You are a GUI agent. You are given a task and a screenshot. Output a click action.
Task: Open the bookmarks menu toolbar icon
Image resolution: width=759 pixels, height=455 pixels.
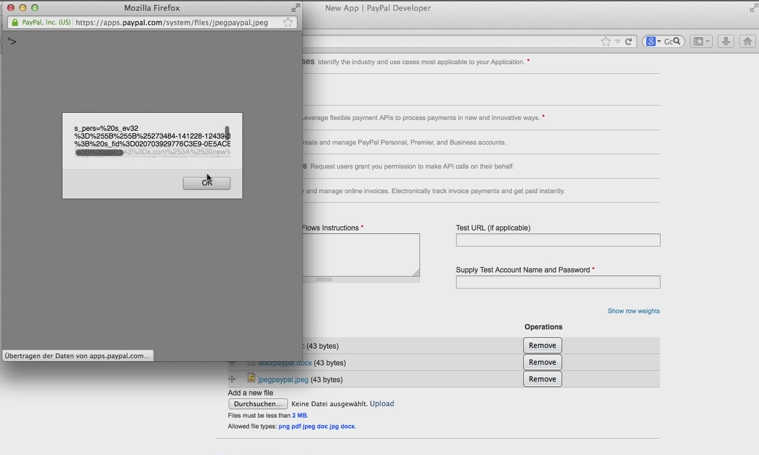698,42
